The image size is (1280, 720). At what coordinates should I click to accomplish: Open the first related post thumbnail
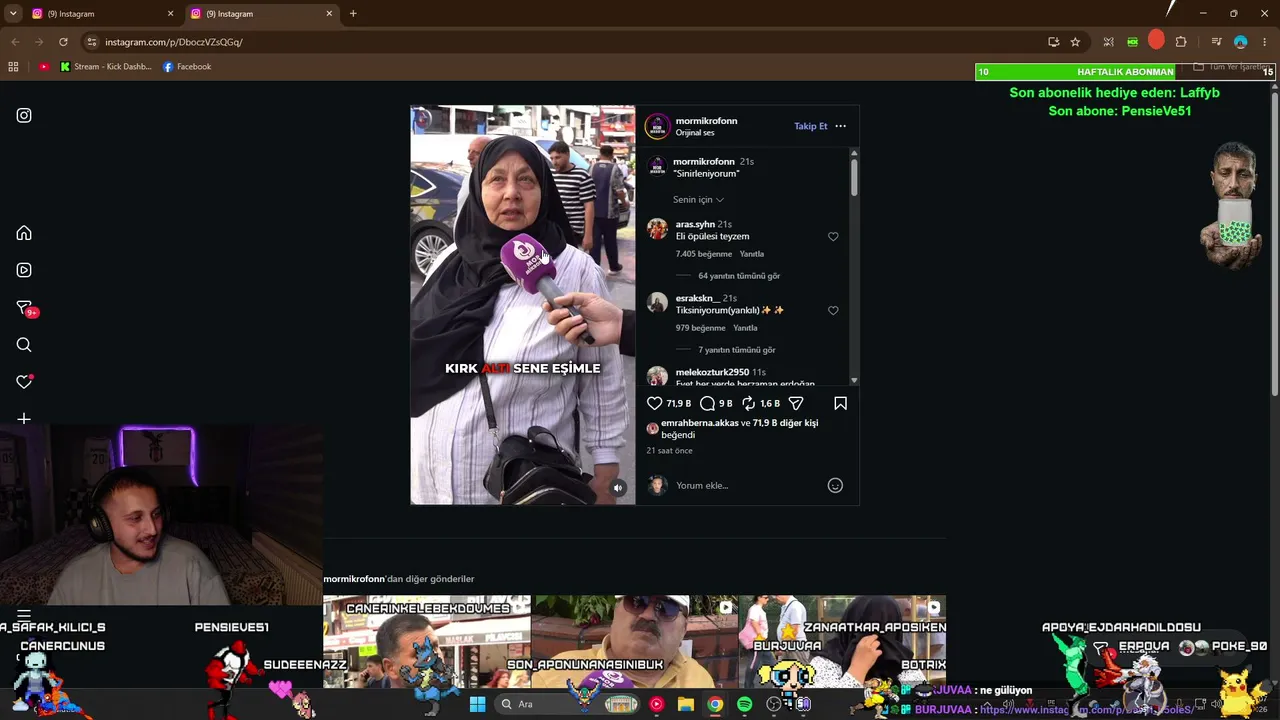point(427,642)
